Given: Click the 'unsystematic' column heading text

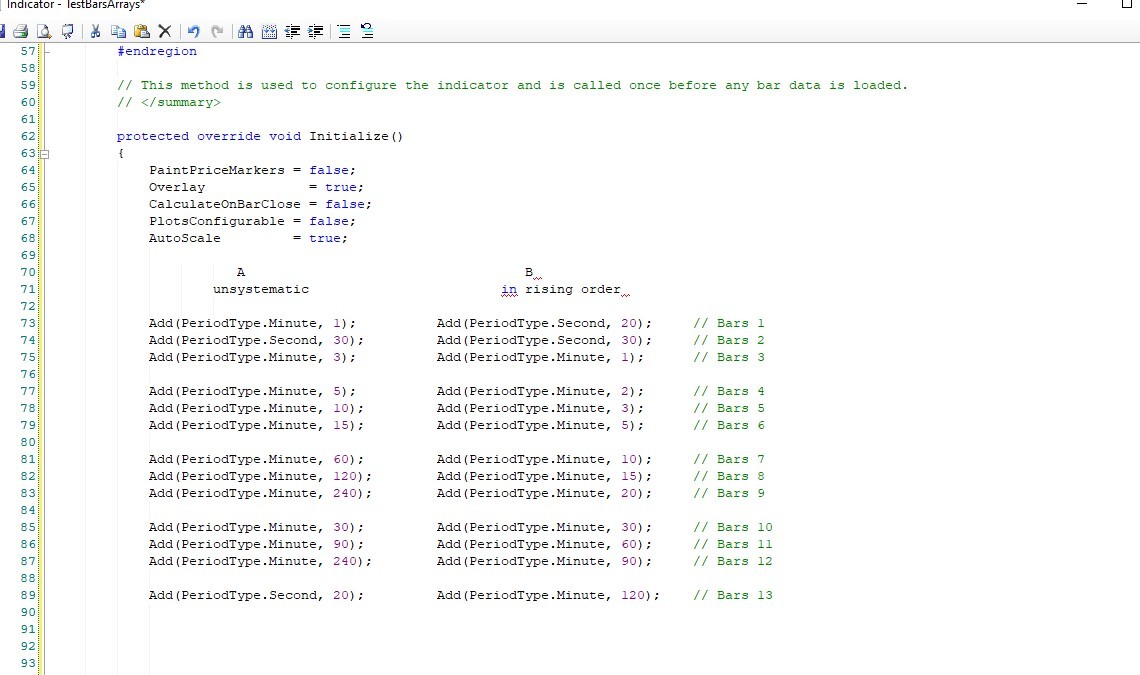Looking at the screenshot, I should coord(261,289).
